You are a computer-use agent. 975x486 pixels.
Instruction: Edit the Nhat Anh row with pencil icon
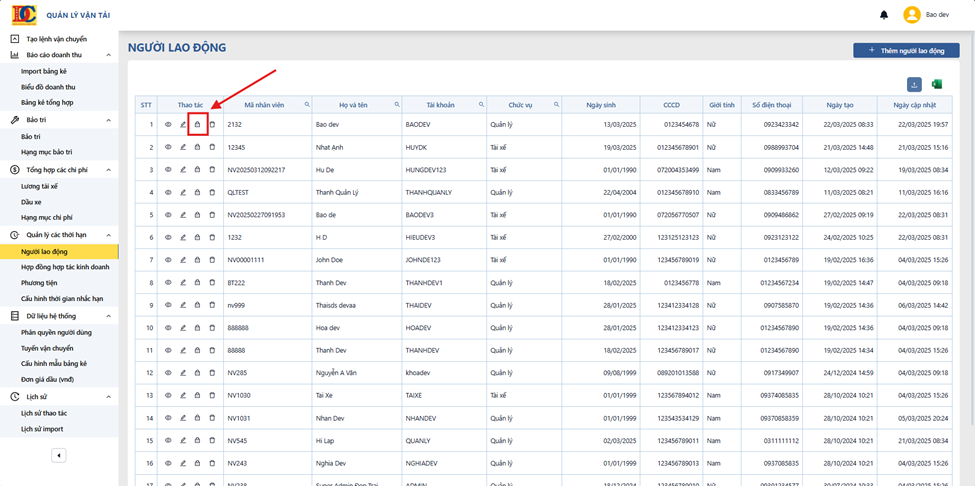tap(183, 147)
